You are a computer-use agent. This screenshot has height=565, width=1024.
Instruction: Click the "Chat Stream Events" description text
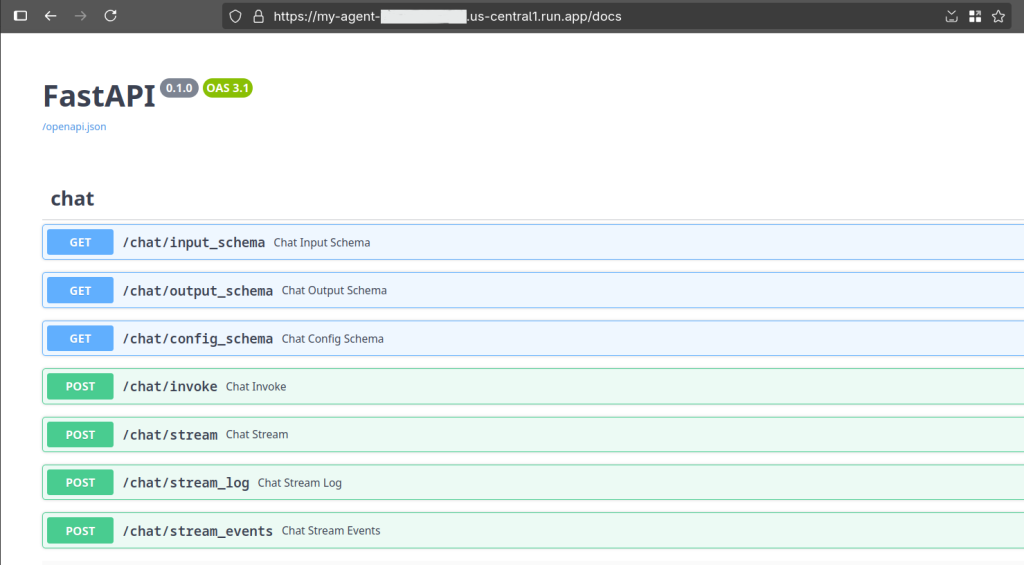[x=331, y=530]
